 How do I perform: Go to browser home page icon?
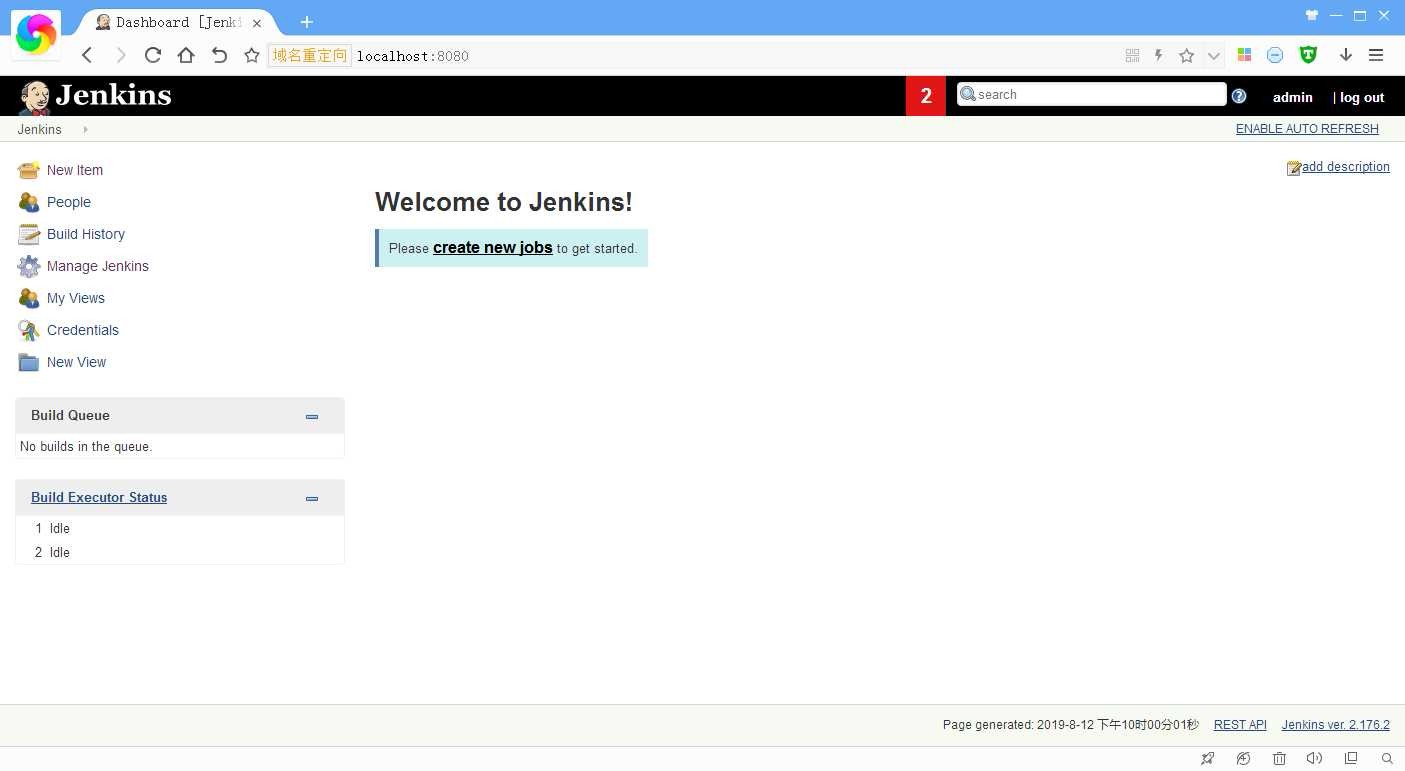[x=186, y=56]
